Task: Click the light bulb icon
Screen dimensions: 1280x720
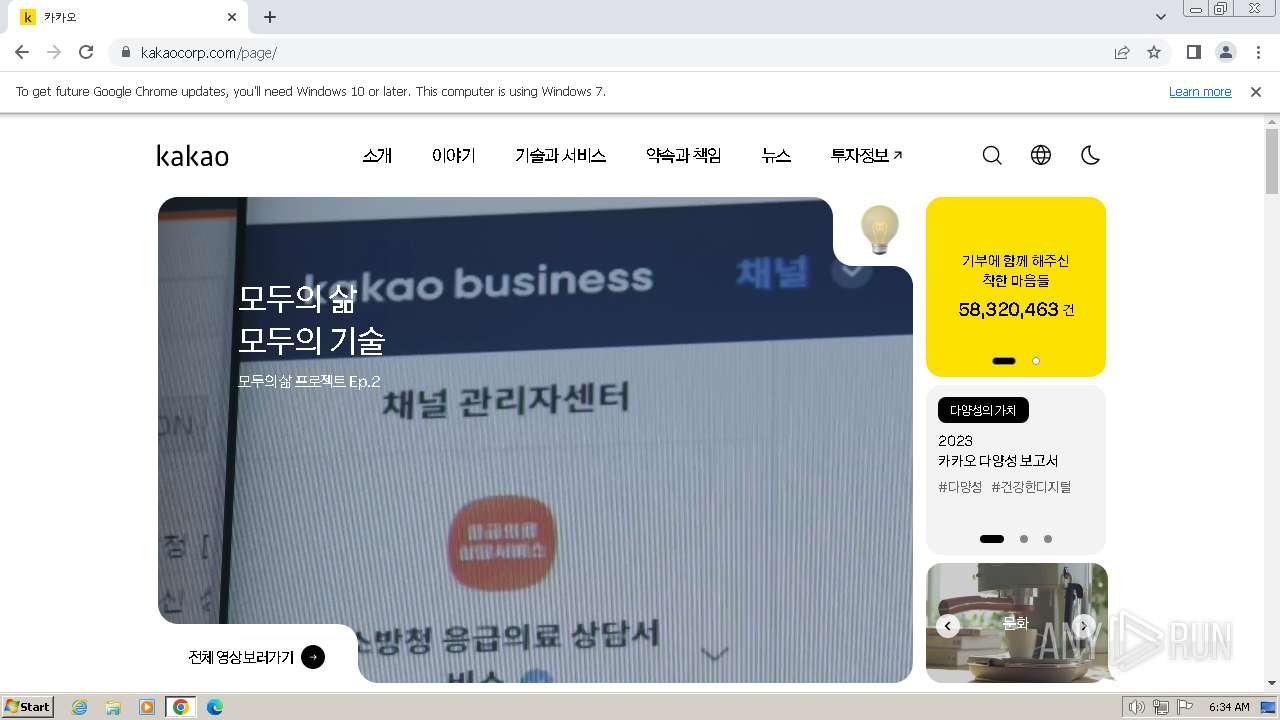Action: coord(880,230)
